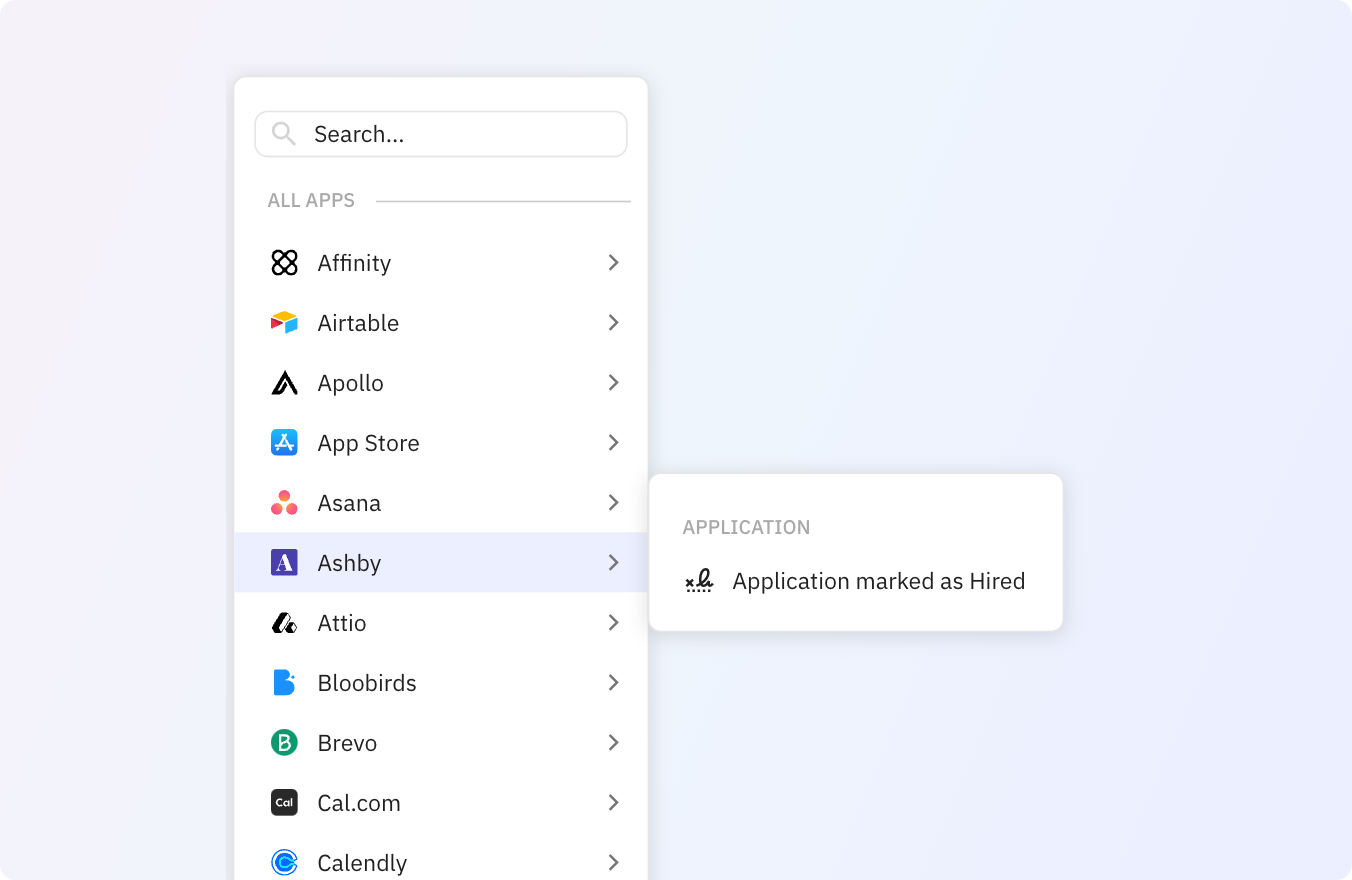
Task: Open the Airtable app entry
Action: tap(441, 323)
